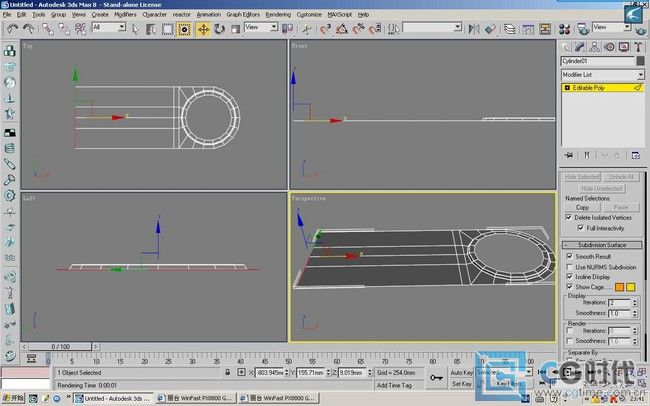Toggle Show Cage checkbox
The image size is (650, 406).
click(570, 286)
